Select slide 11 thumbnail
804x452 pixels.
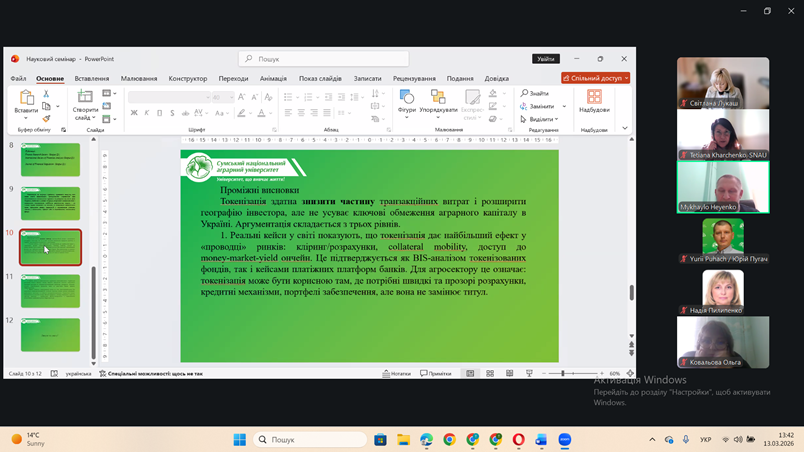point(50,291)
